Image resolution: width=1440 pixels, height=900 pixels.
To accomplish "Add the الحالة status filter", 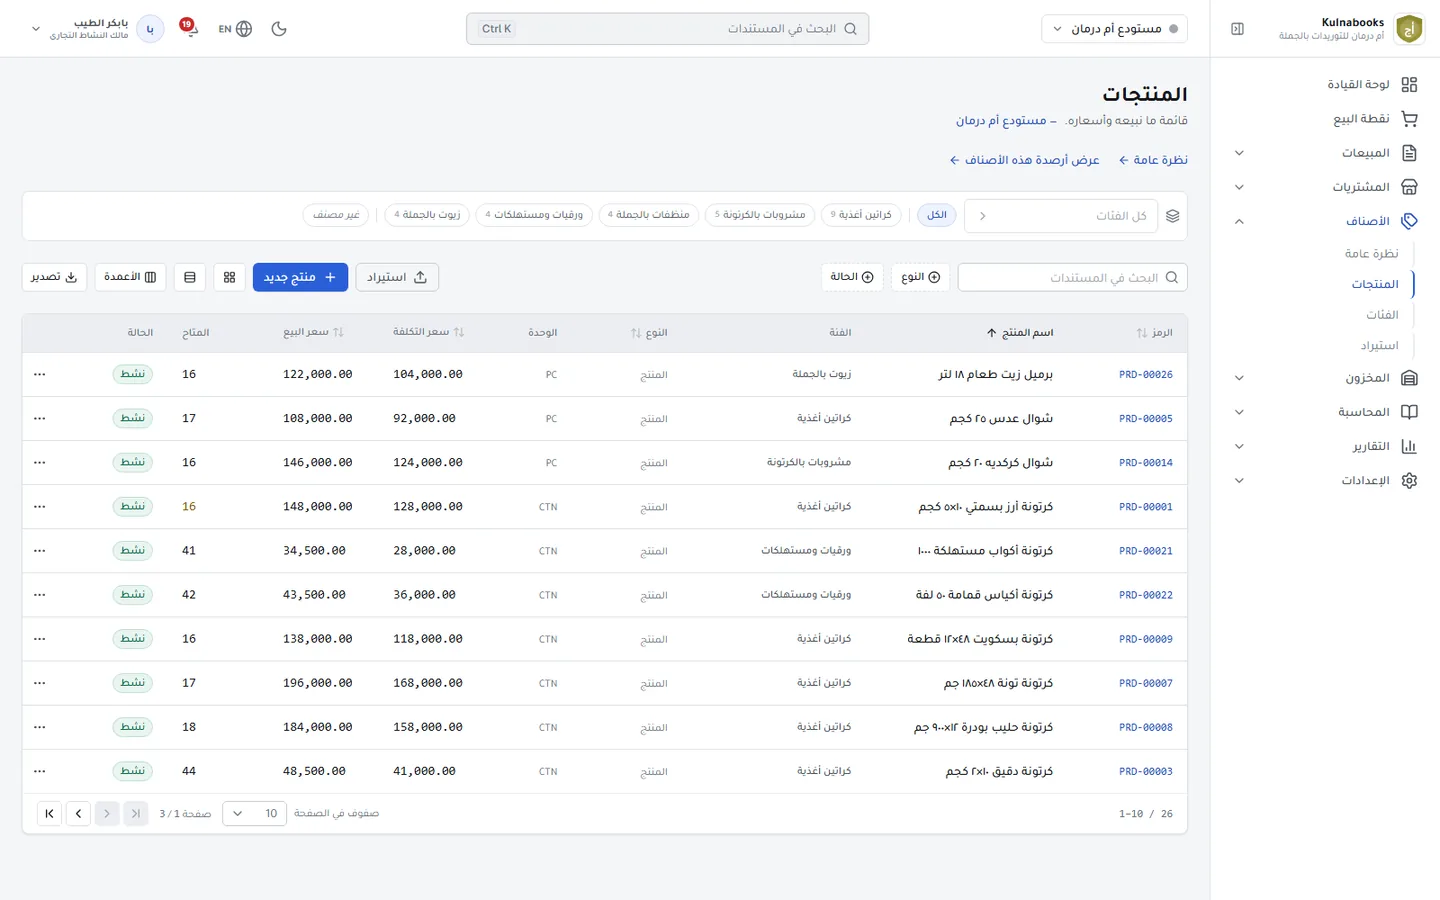I will [x=852, y=277].
